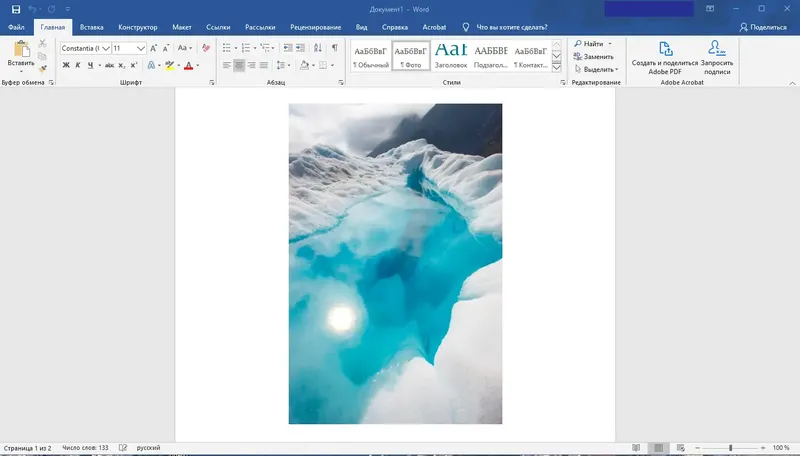Expand the styles gallery with More arrow

[x=557, y=67]
